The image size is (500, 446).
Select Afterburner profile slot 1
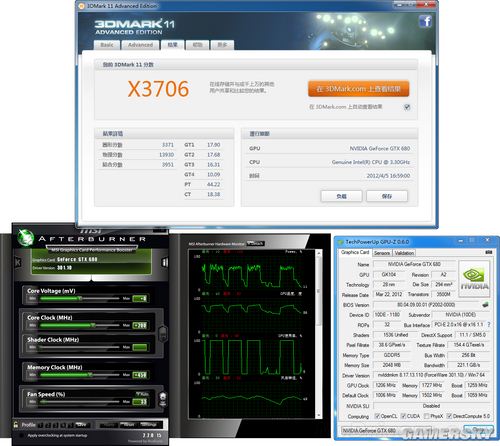point(40,425)
